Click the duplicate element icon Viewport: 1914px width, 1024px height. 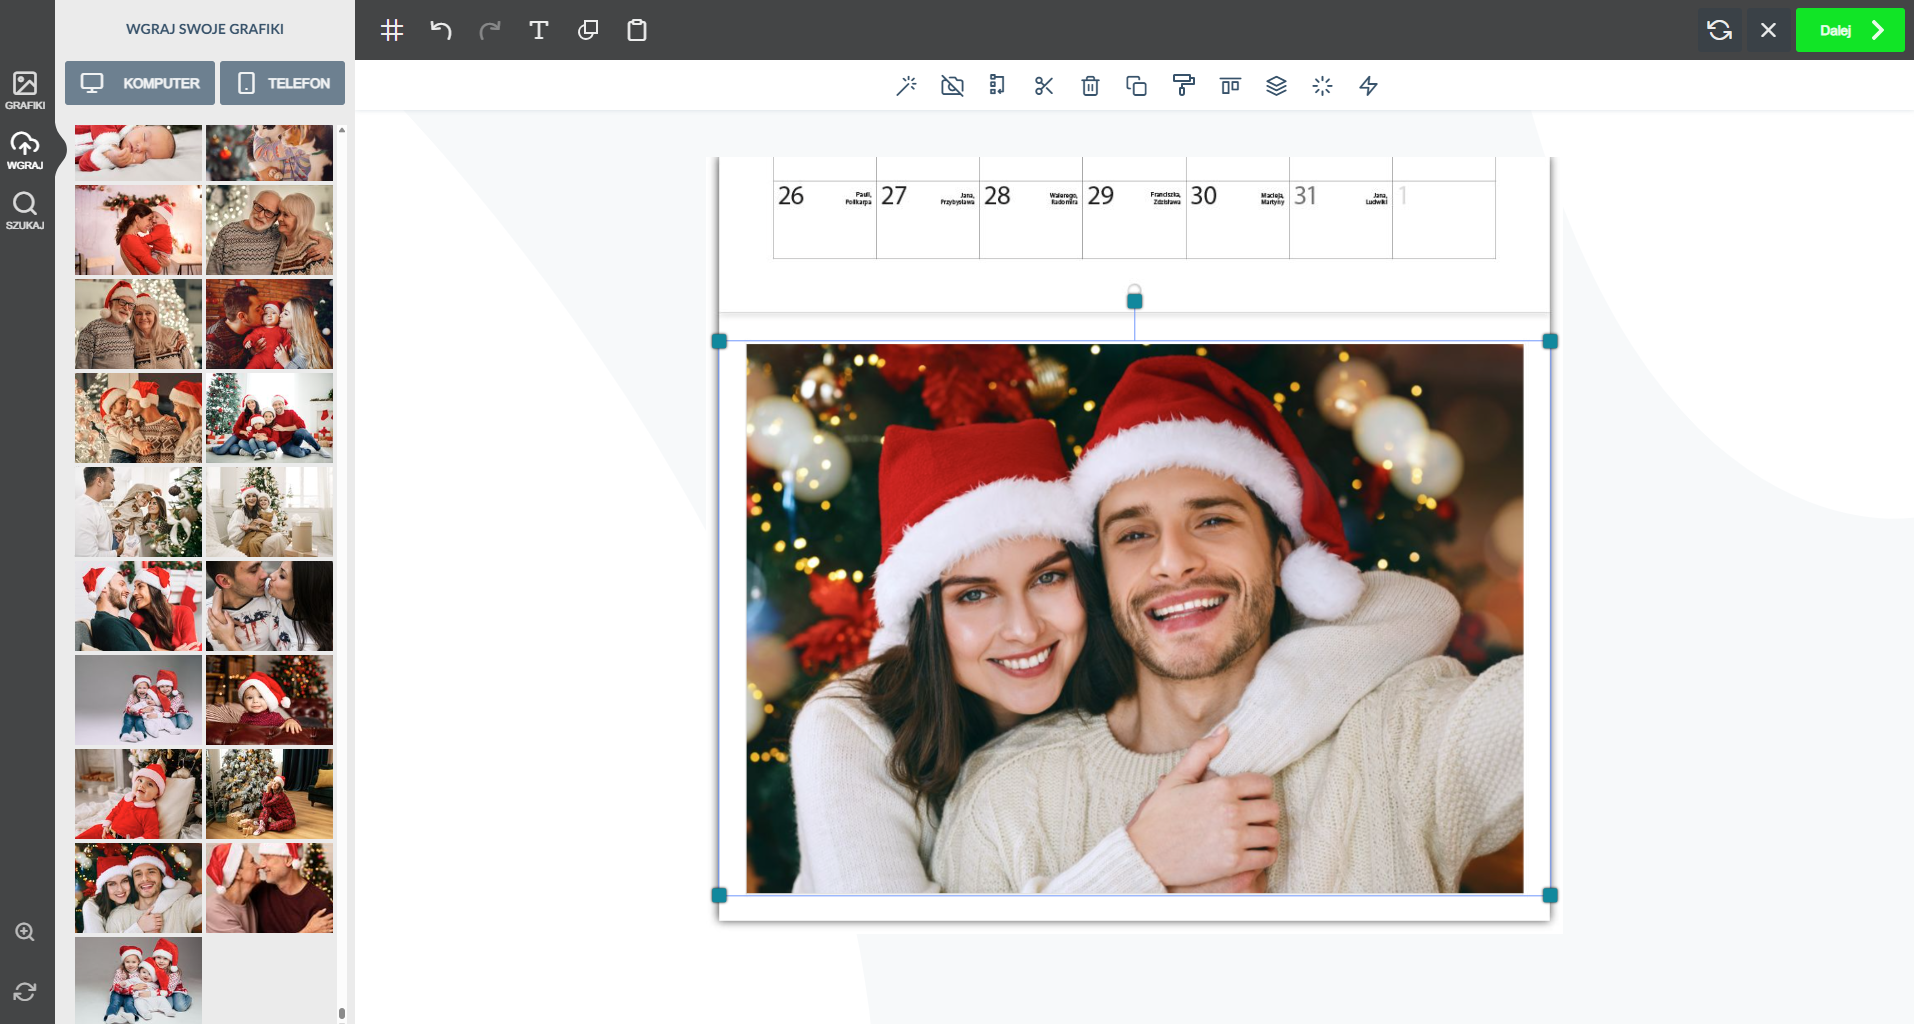[x=1136, y=86]
